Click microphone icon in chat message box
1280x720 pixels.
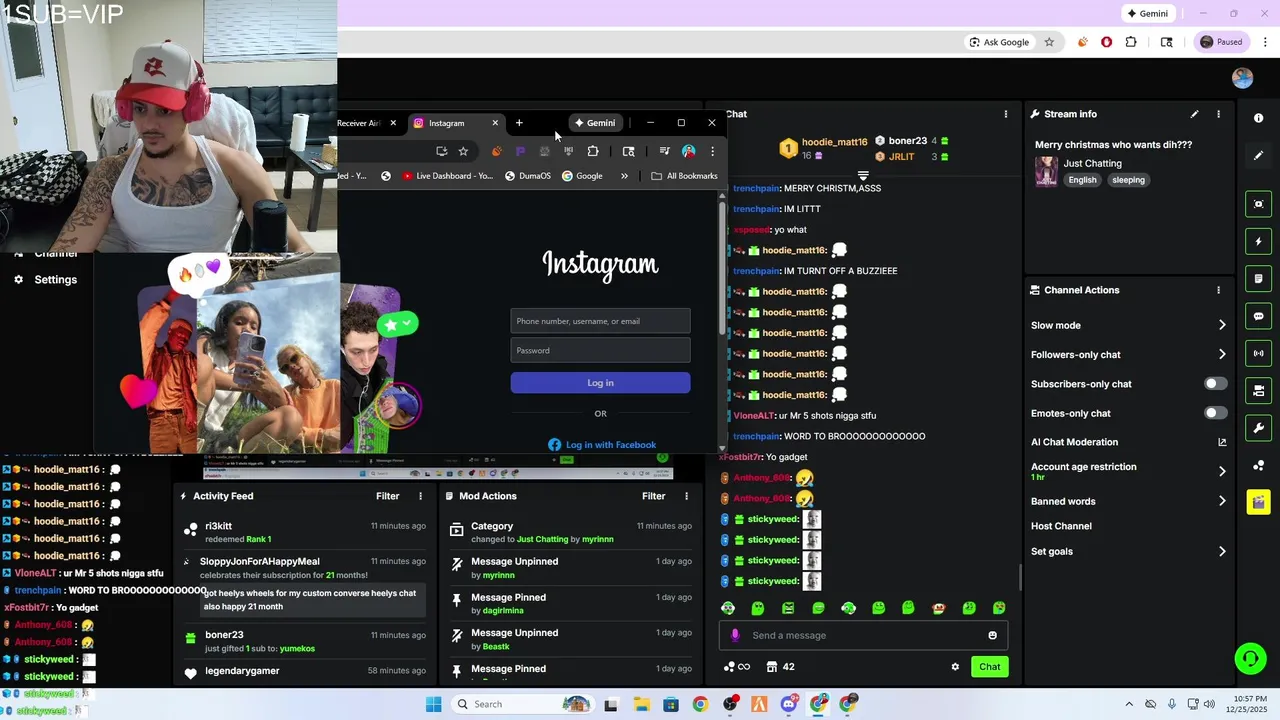(x=735, y=635)
